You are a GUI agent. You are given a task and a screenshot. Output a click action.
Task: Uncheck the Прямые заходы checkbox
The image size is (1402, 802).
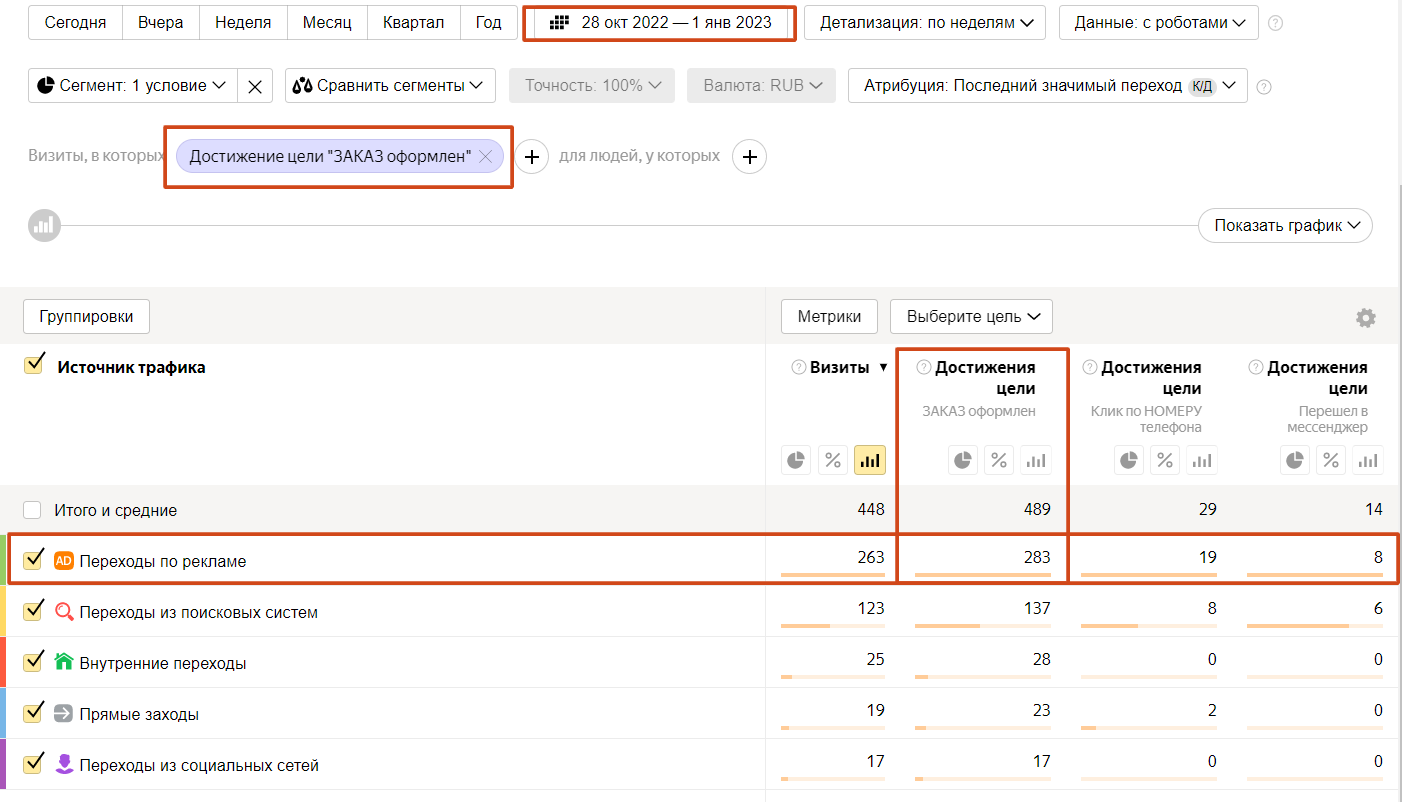pos(33,713)
